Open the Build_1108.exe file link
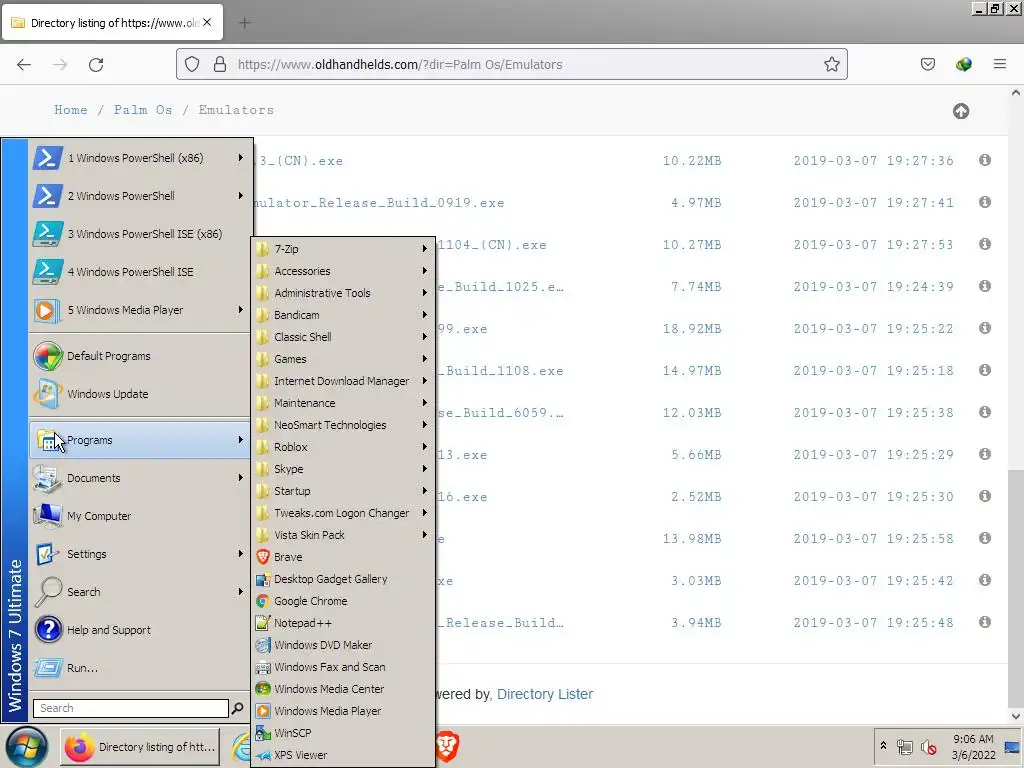The height and width of the screenshot is (768, 1024). 500,370
